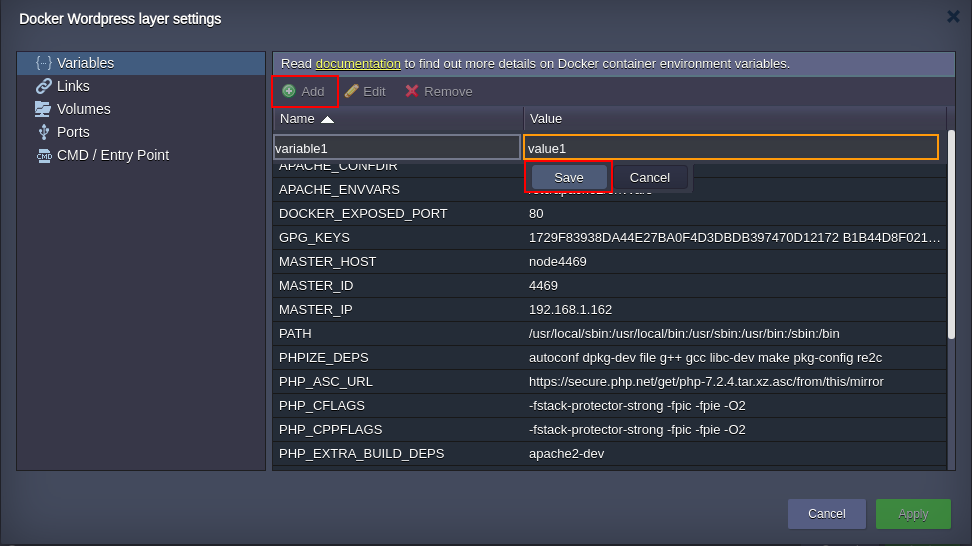Click the PHP_CPPFLAGS -fstack-protector-strong value
The image size is (972, 546).
637,430
